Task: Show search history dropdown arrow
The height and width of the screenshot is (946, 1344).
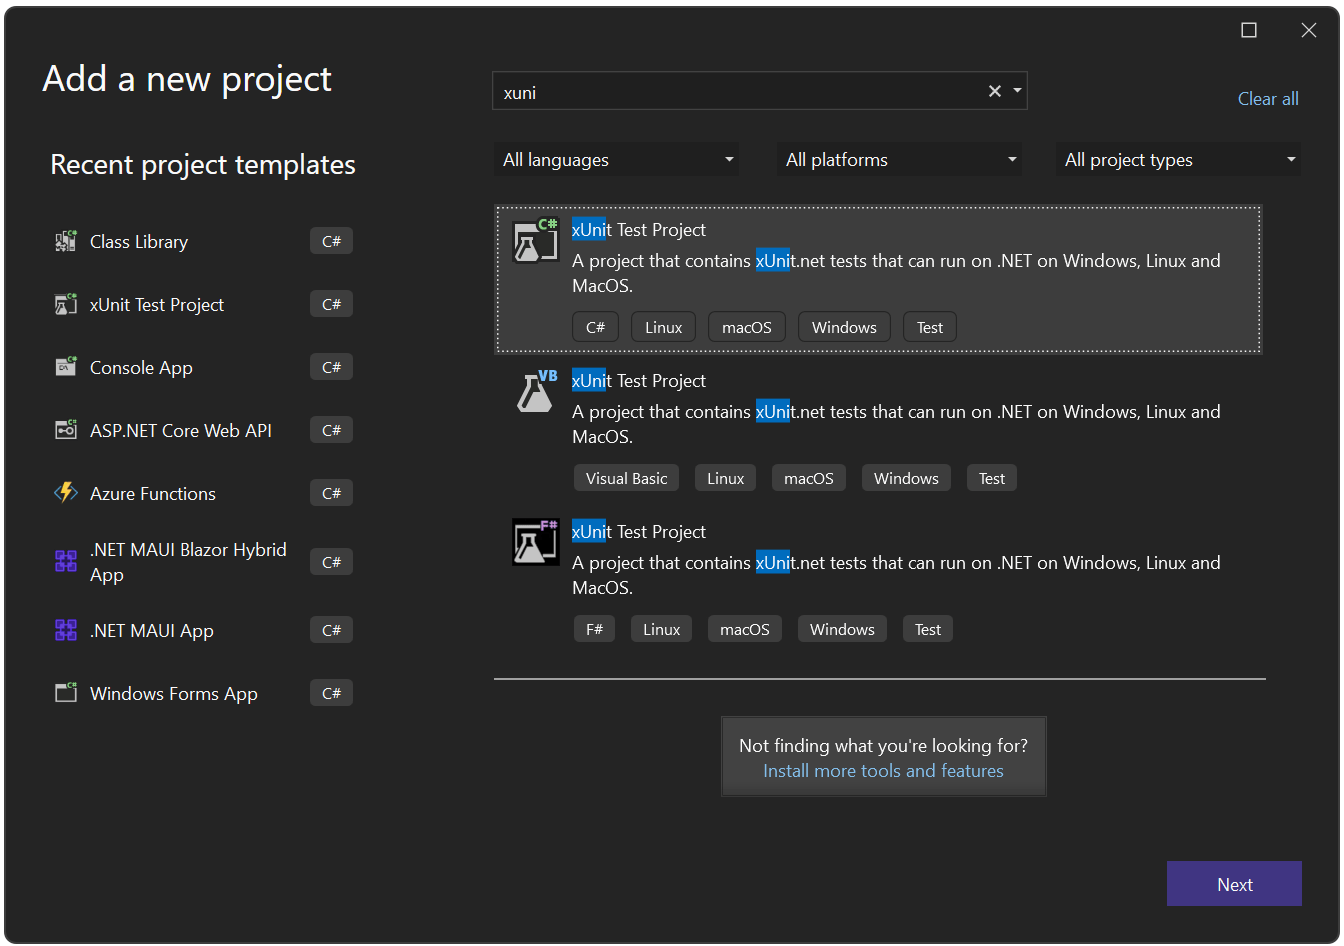Action: 1018,92
